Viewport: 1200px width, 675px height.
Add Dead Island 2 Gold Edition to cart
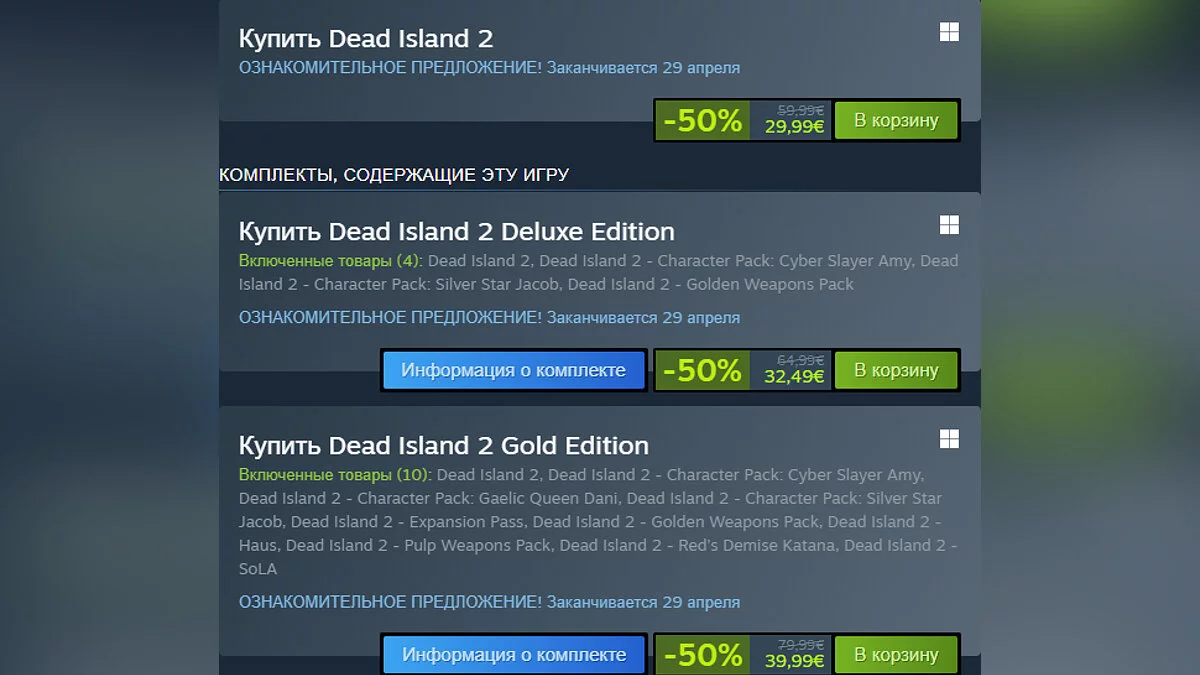click(x=896, y=655)
